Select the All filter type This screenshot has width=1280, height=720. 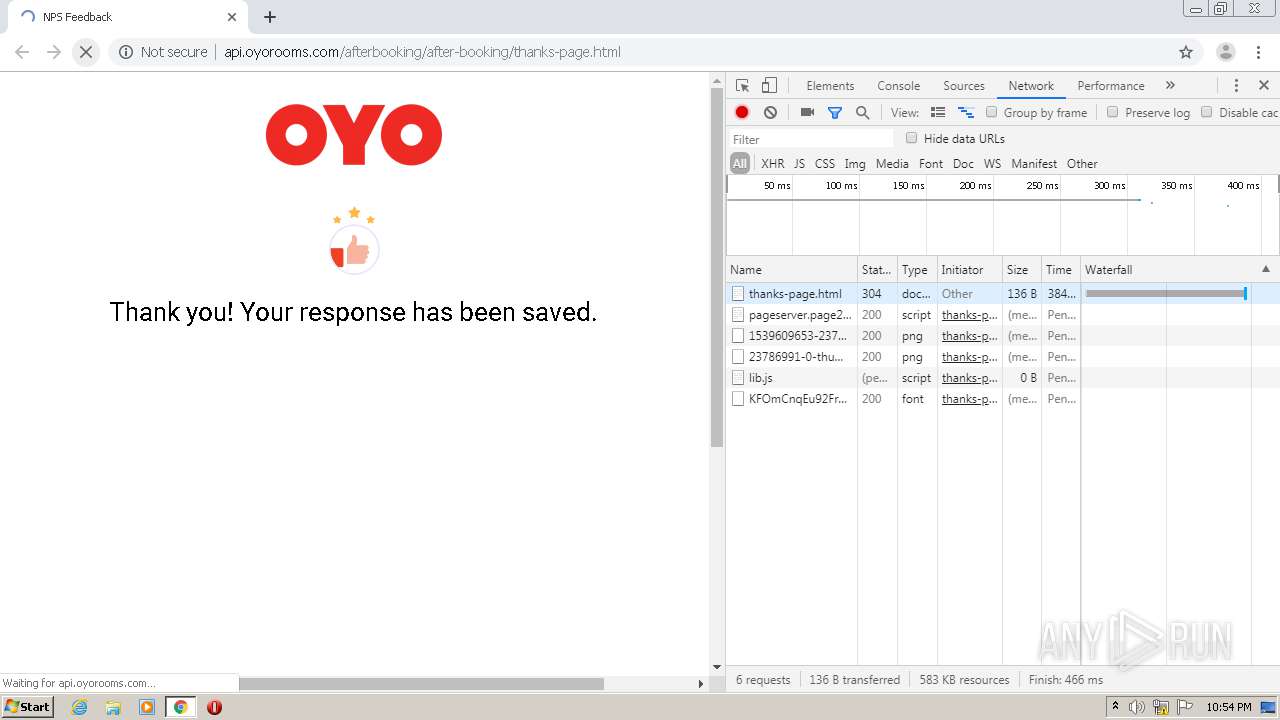coord(740,163)
